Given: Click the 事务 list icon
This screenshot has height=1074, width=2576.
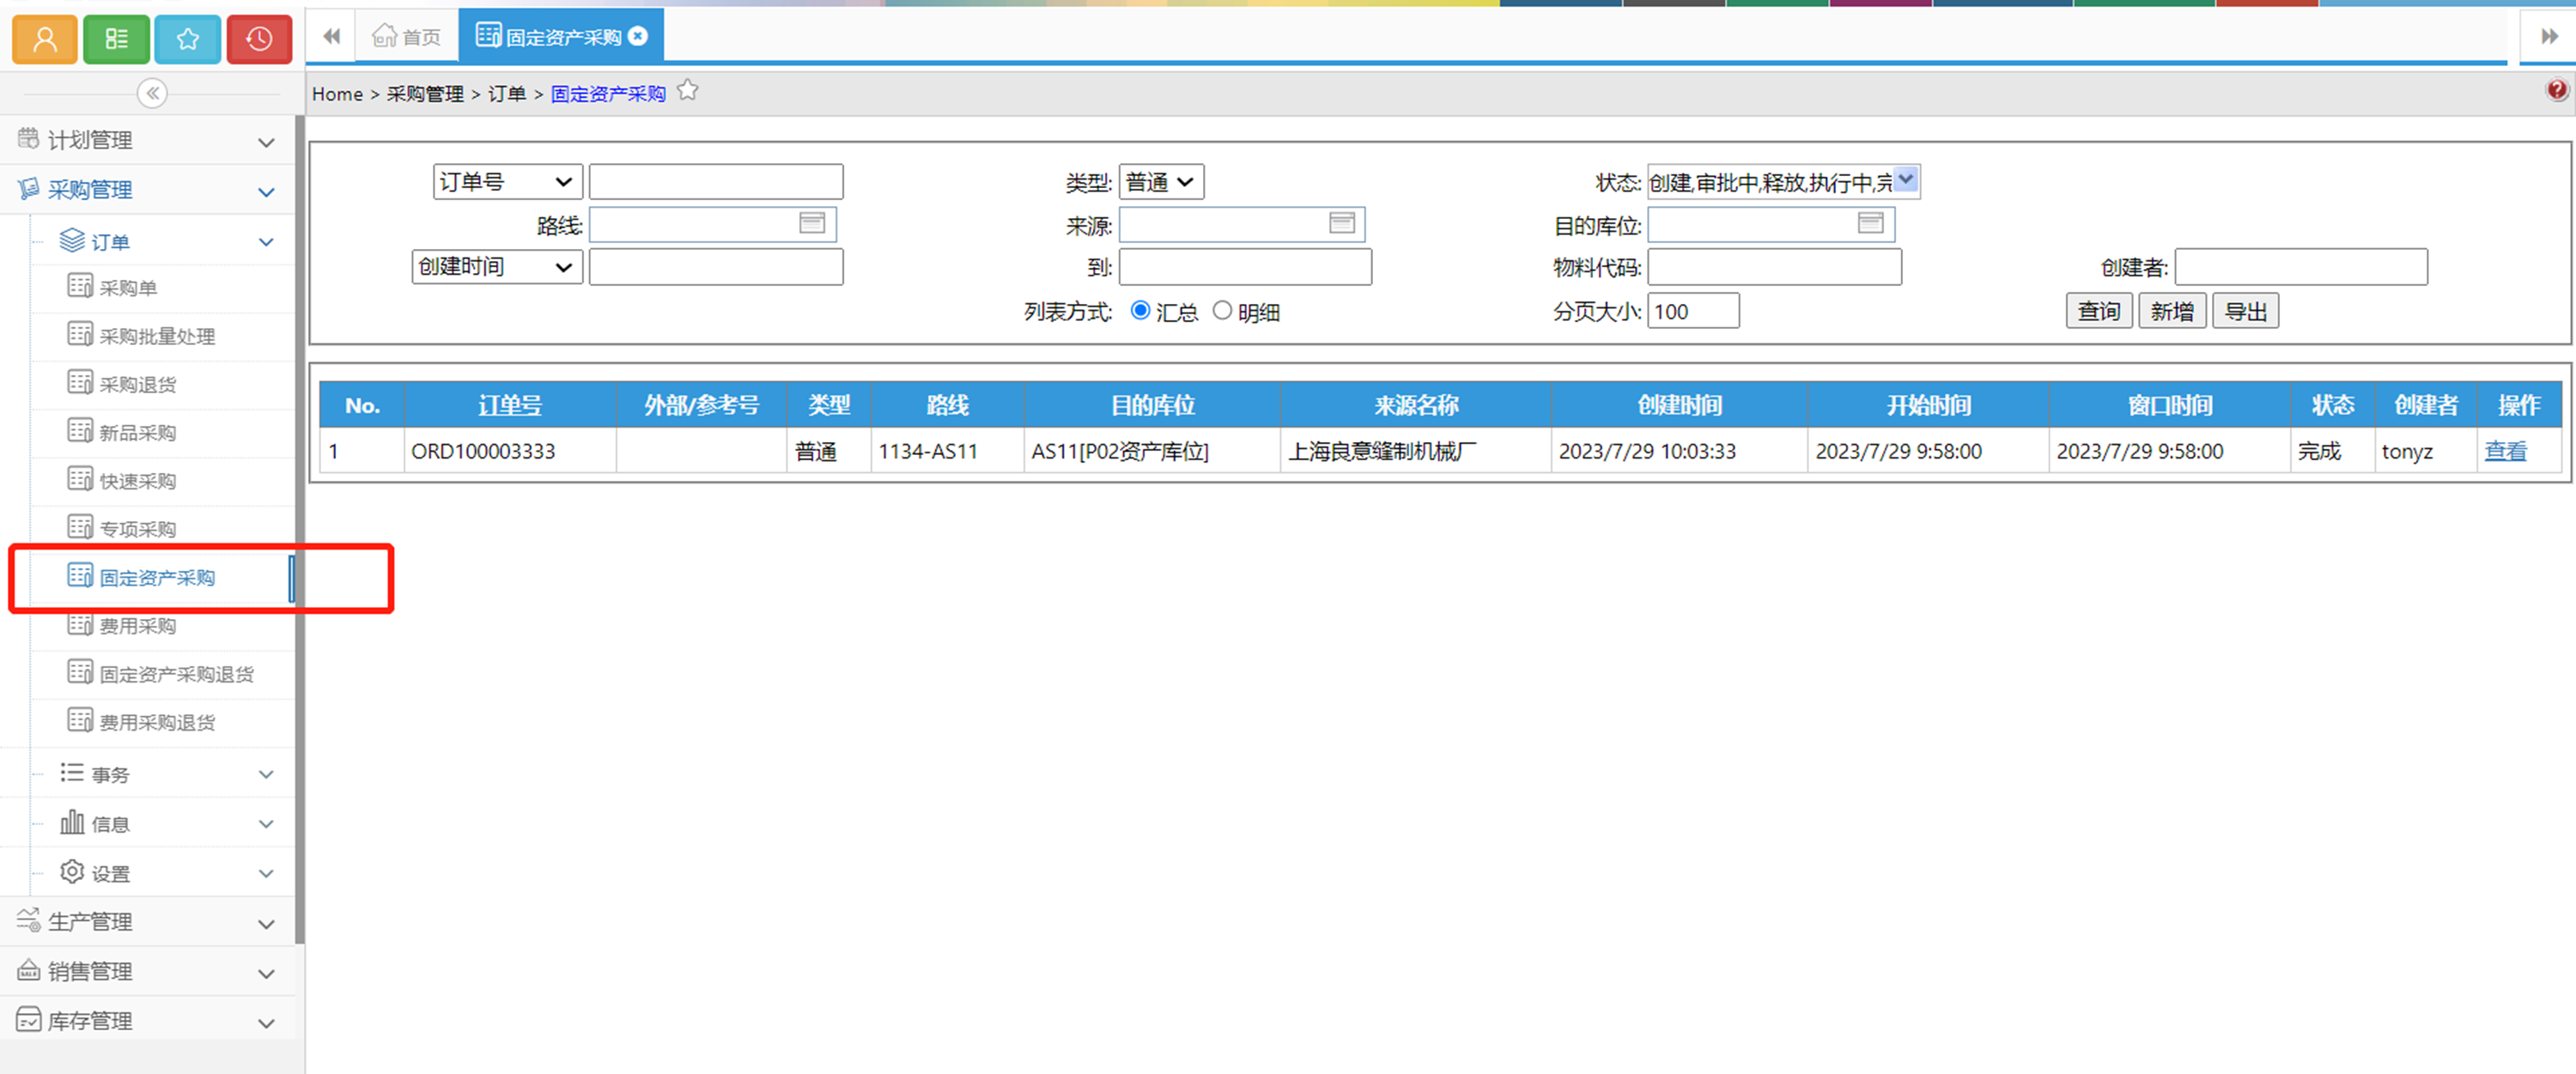Looking at the screenshot, I should (x=72, y=772).
